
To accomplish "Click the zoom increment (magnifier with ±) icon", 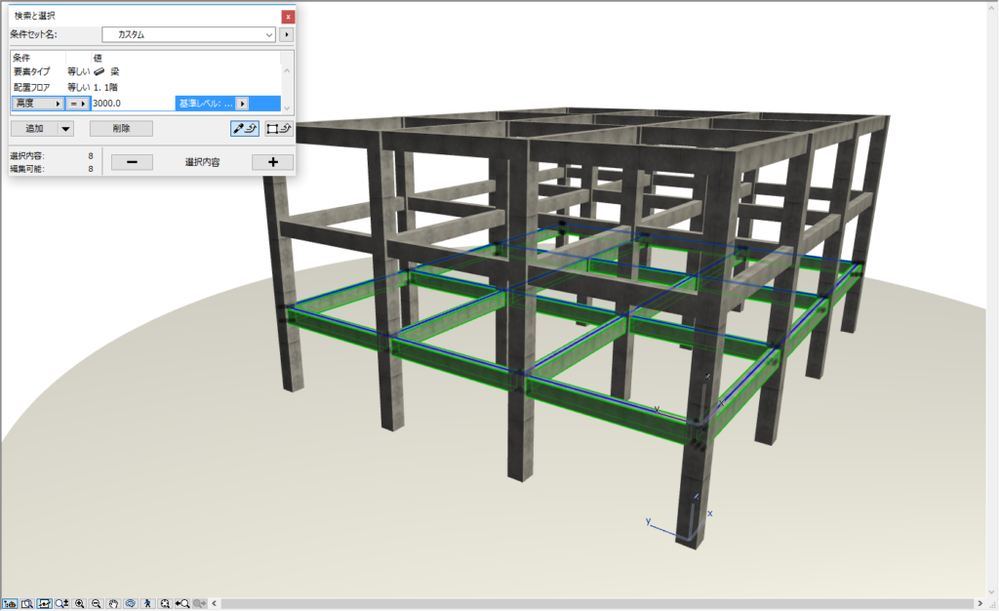I will 62,603.
